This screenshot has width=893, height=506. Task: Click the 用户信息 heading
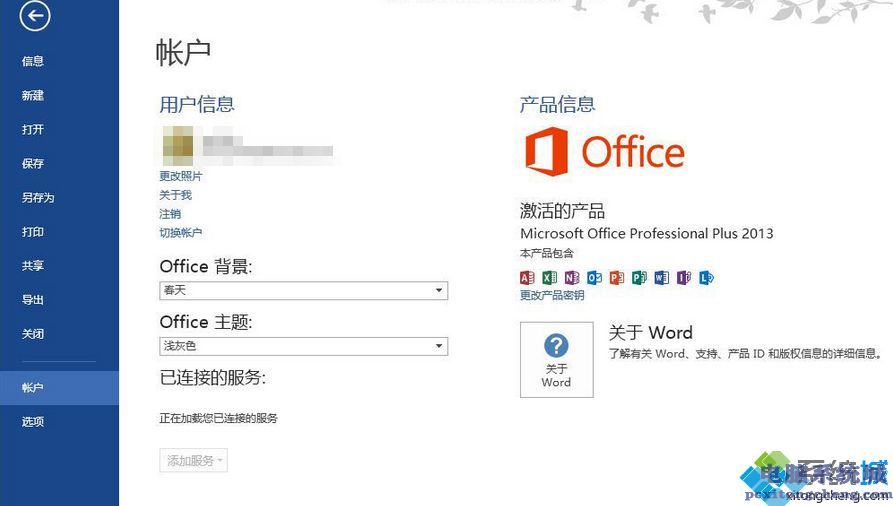coord(197,104)
